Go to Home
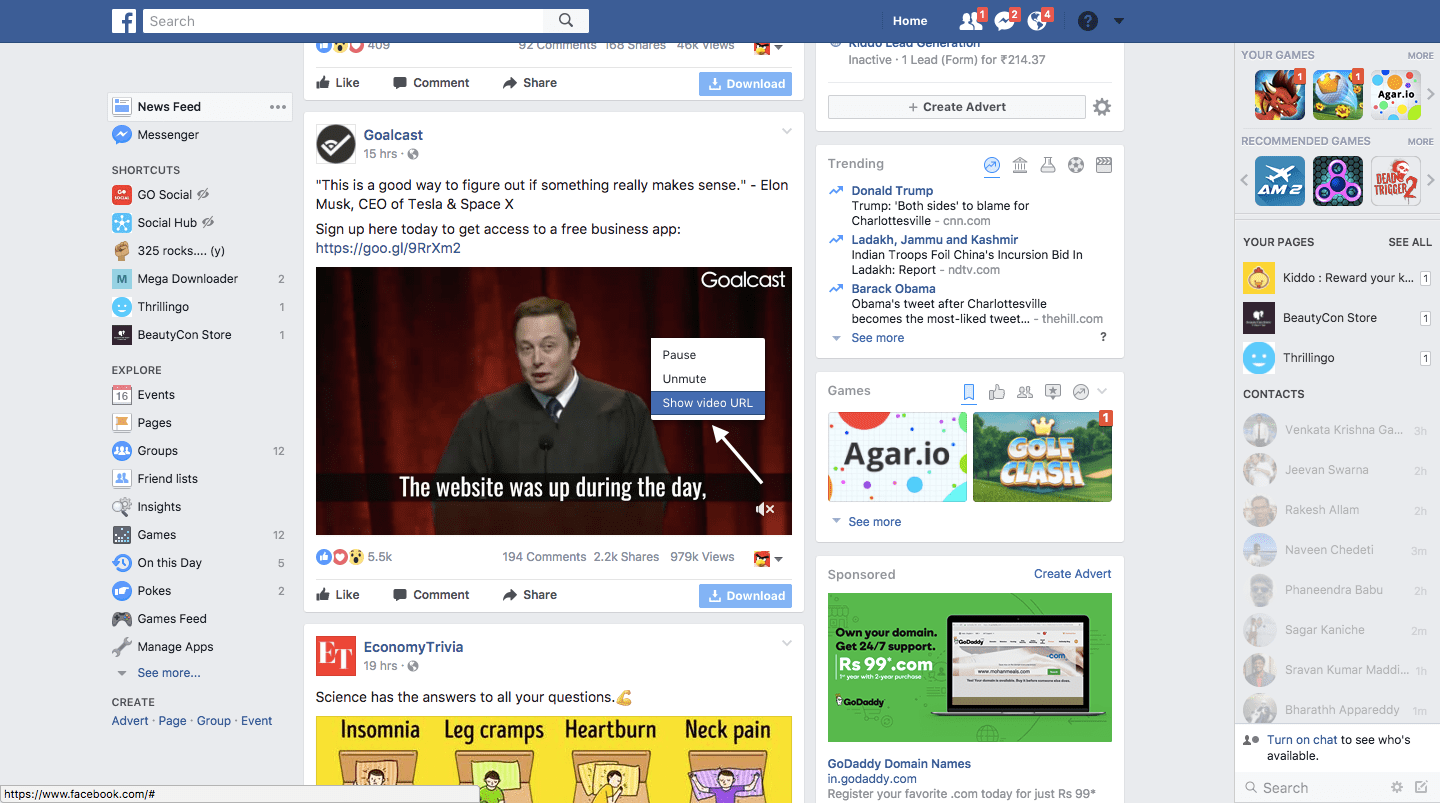The image size is (1440, 803). 910,21
